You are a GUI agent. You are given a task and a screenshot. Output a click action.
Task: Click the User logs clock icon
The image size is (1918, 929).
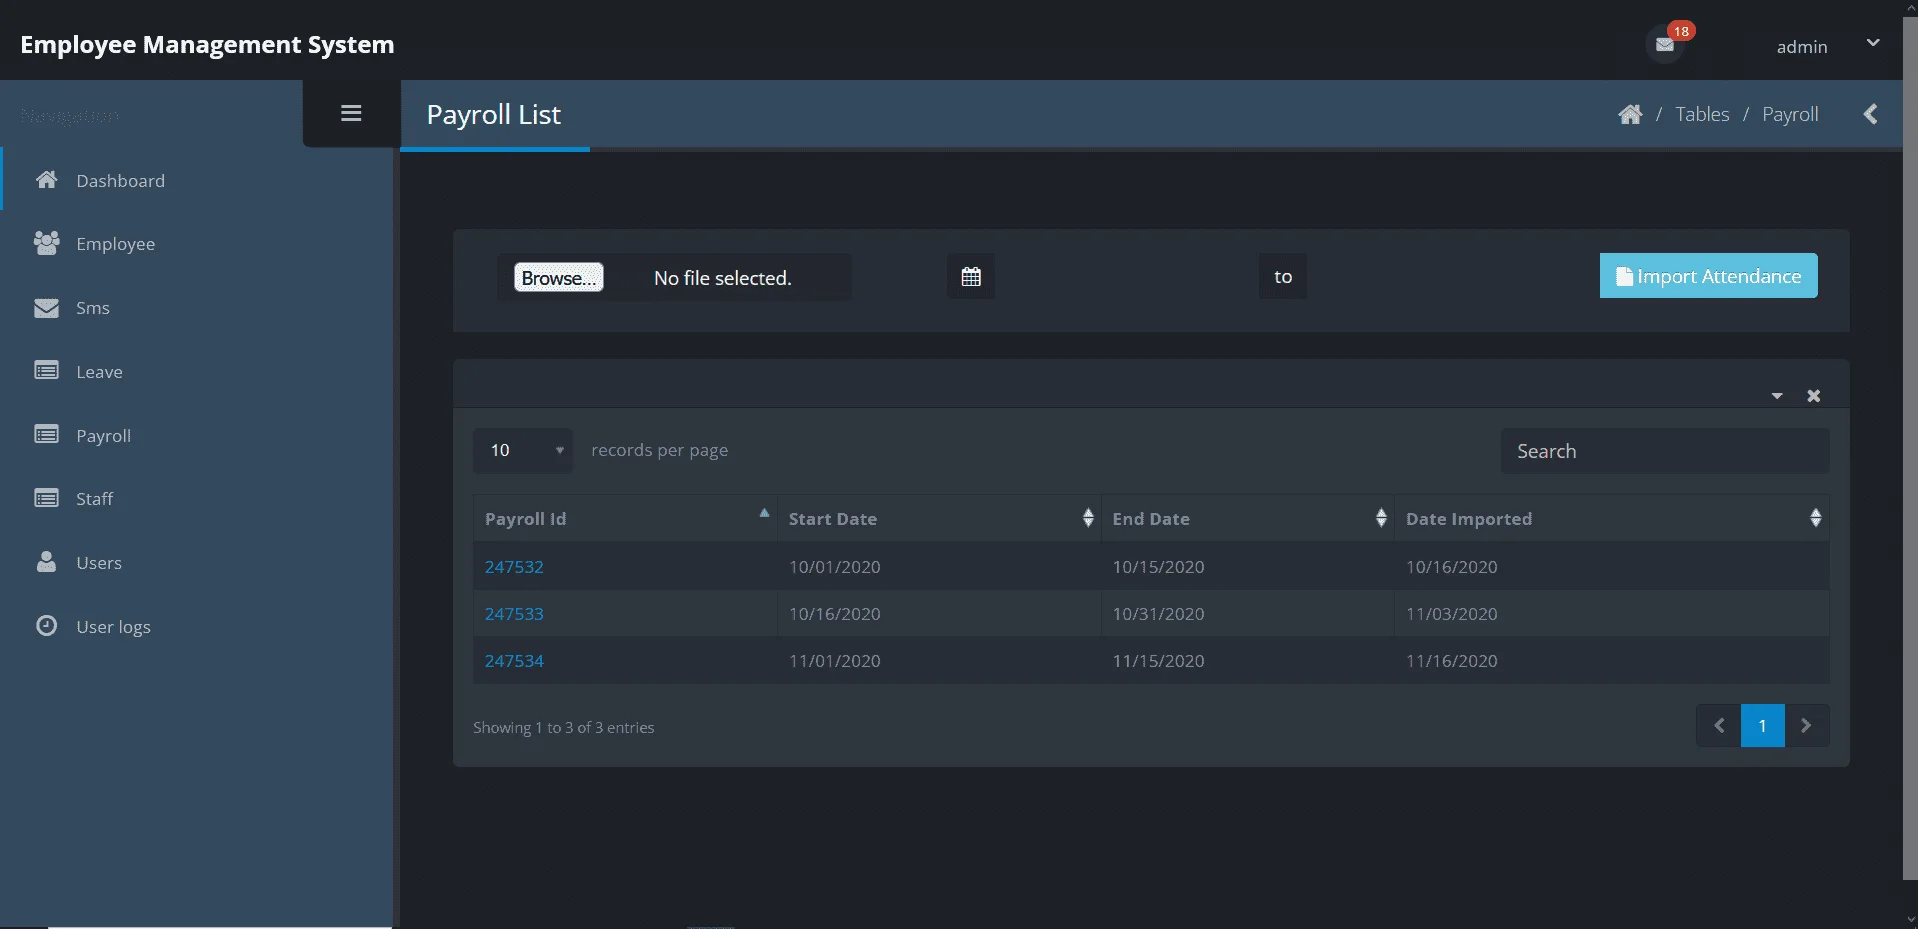[46, 626]
